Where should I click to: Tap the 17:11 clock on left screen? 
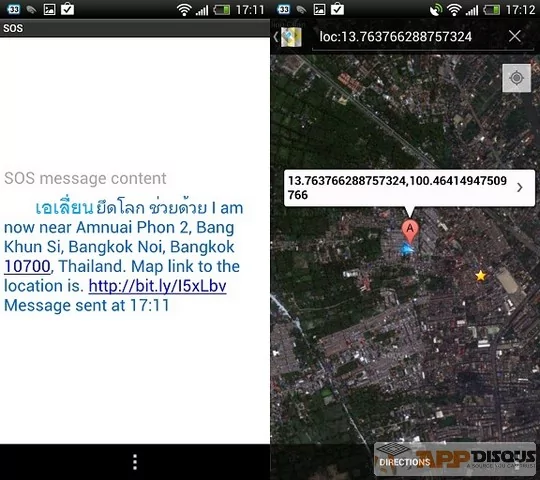[x=250, y=10]
